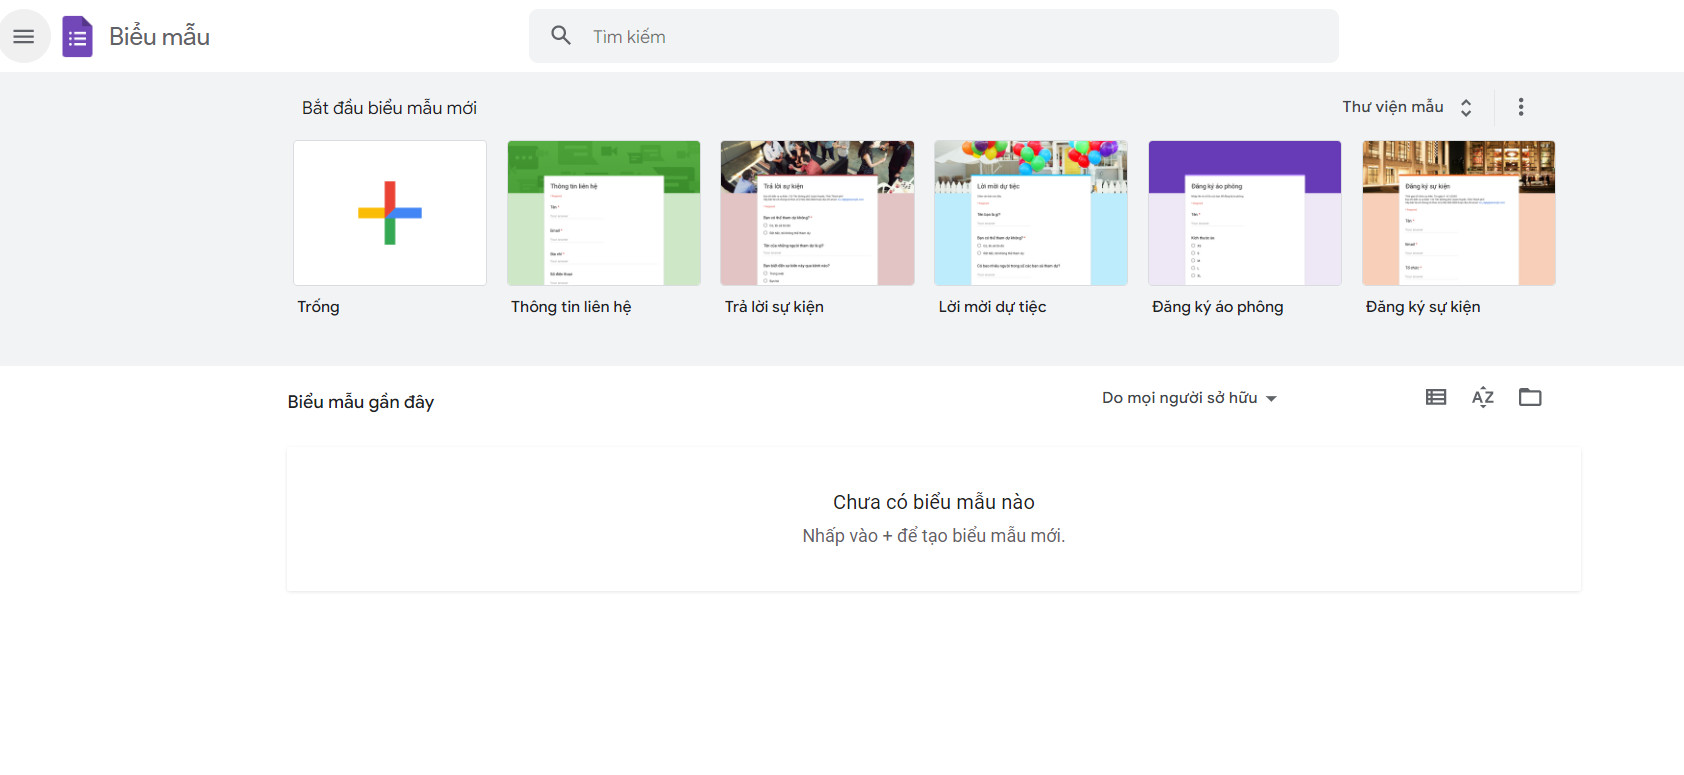The width and height of the screenshot is (1684, 775).
Task: Click the Đăng ký sự kiện caption text
Action: tap(1422, 307)
